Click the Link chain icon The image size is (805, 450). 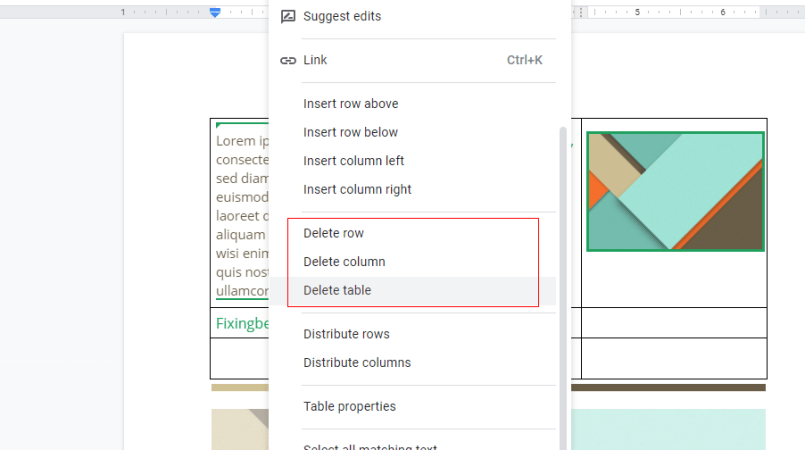coord(288,60)
